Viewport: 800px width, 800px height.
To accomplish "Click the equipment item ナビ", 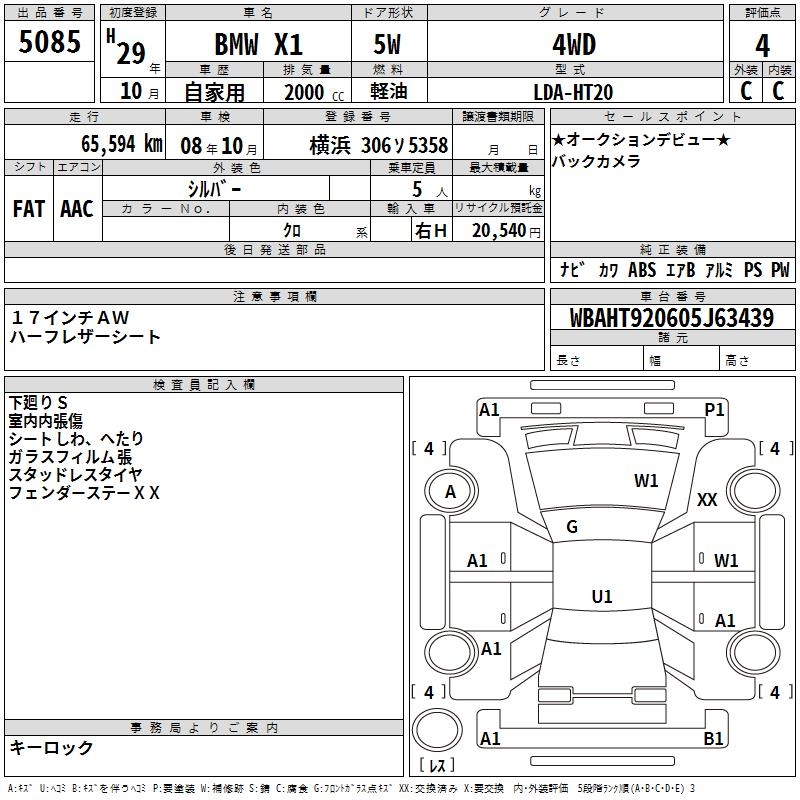I will coord(572,269).
